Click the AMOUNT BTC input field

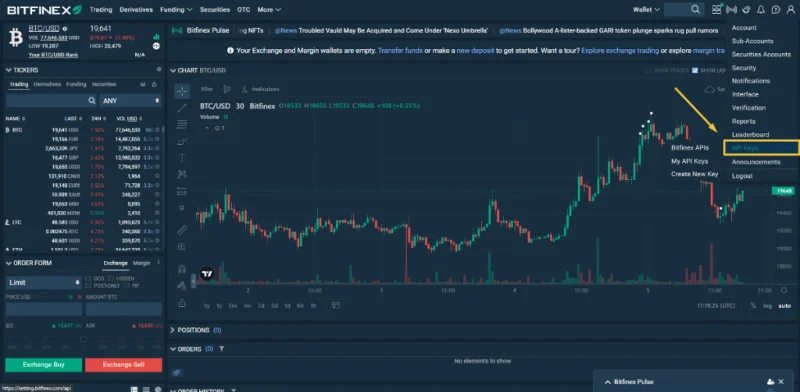click(x=123, y=309)
